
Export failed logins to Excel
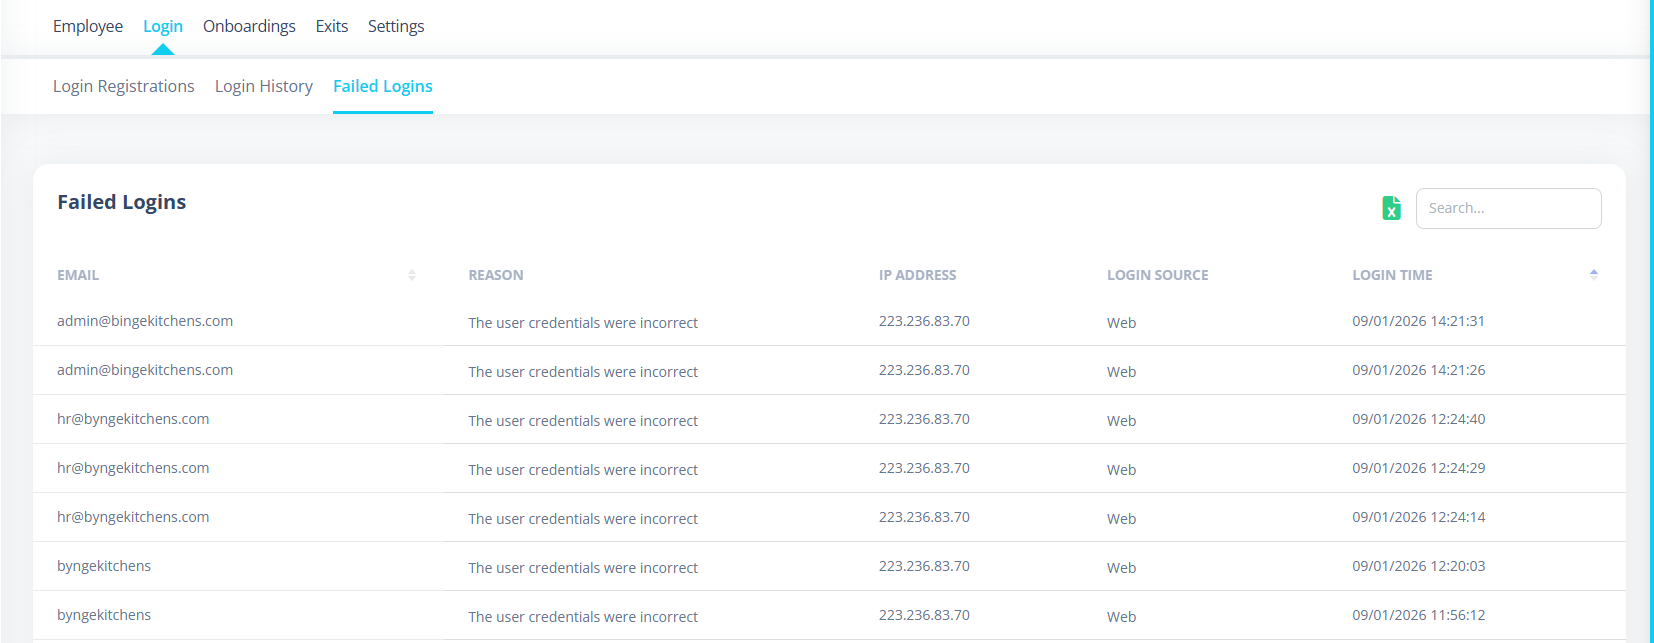point(1391,208)
